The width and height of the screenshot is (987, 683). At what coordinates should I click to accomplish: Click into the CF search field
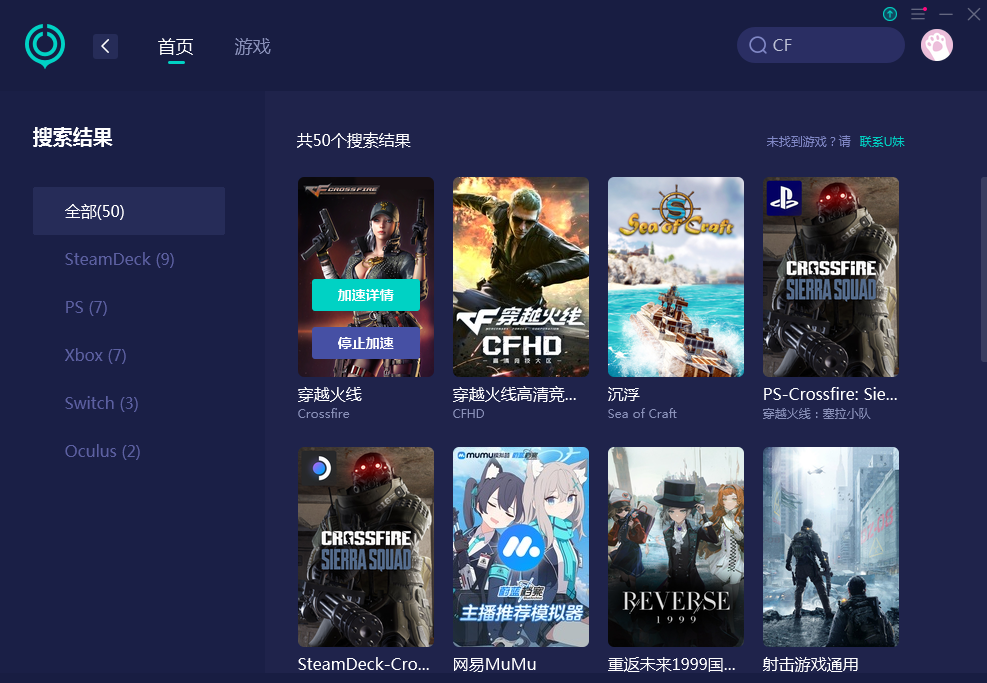click(821, 45)
